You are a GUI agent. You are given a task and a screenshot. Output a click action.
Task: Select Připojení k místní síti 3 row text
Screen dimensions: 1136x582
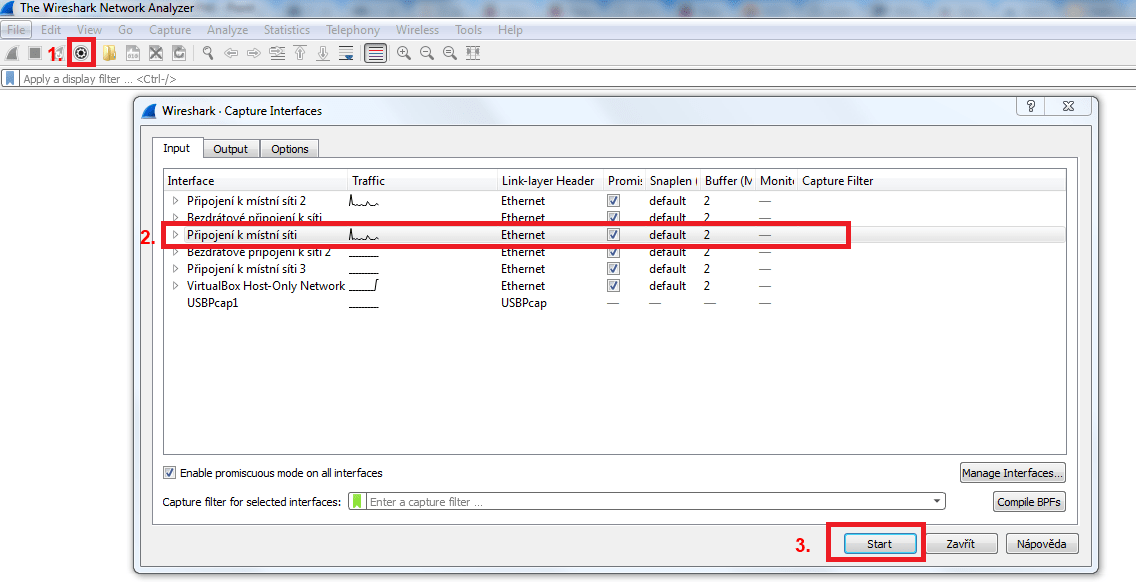click(246, 269)
